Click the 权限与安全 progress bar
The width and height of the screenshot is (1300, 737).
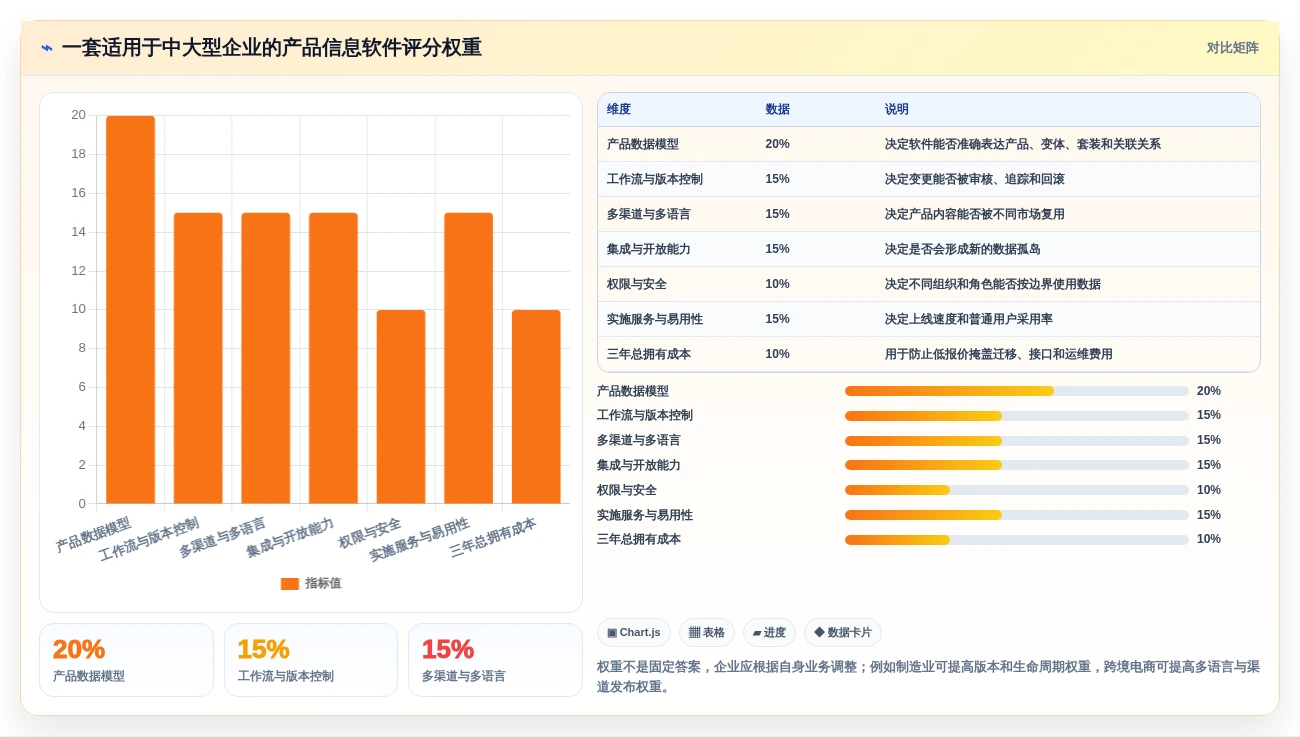pos(1017,490)
